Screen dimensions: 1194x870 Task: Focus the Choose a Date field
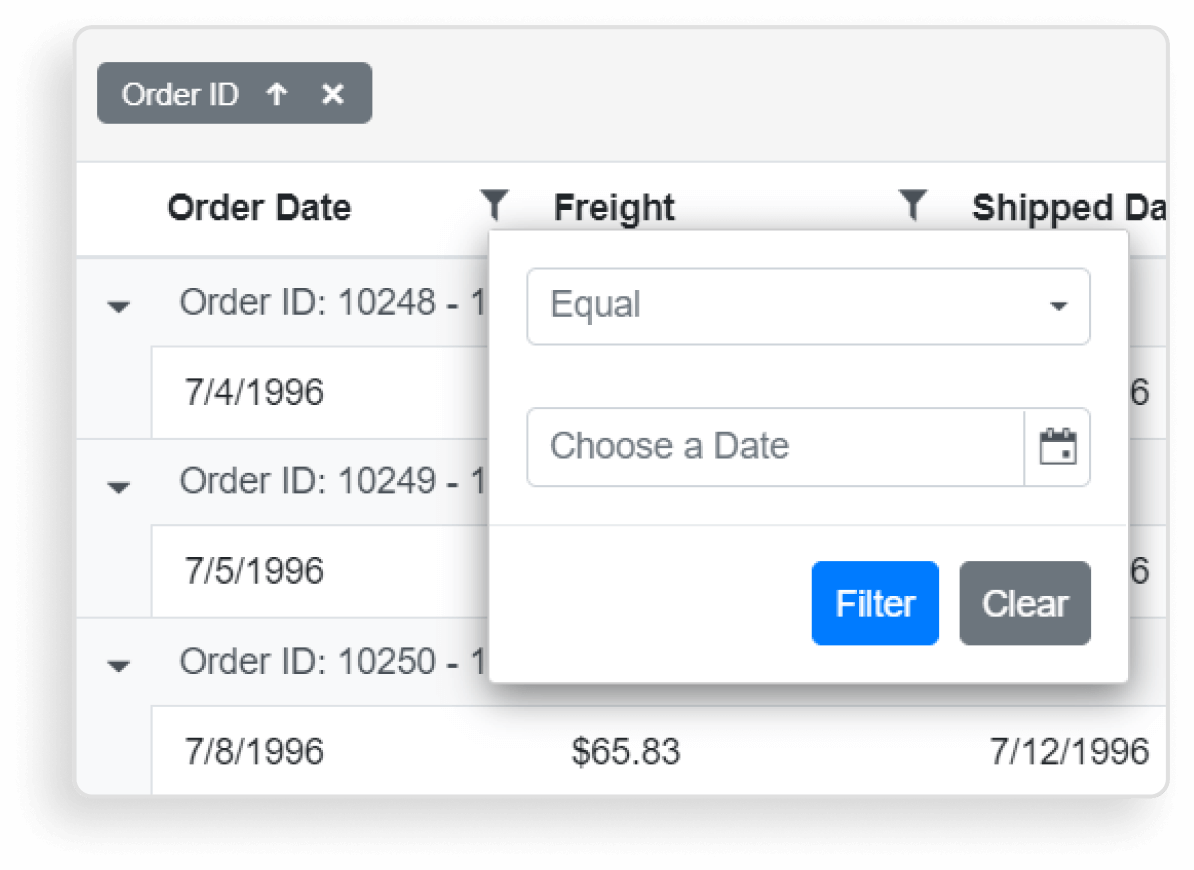point(775,447)
